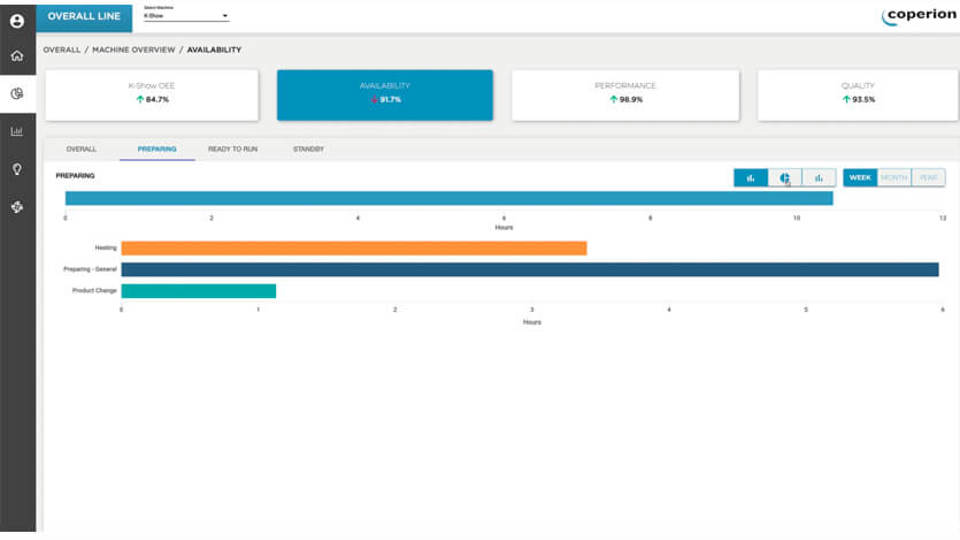
Task: Open the Overall tab
Action: coord(81,149)
